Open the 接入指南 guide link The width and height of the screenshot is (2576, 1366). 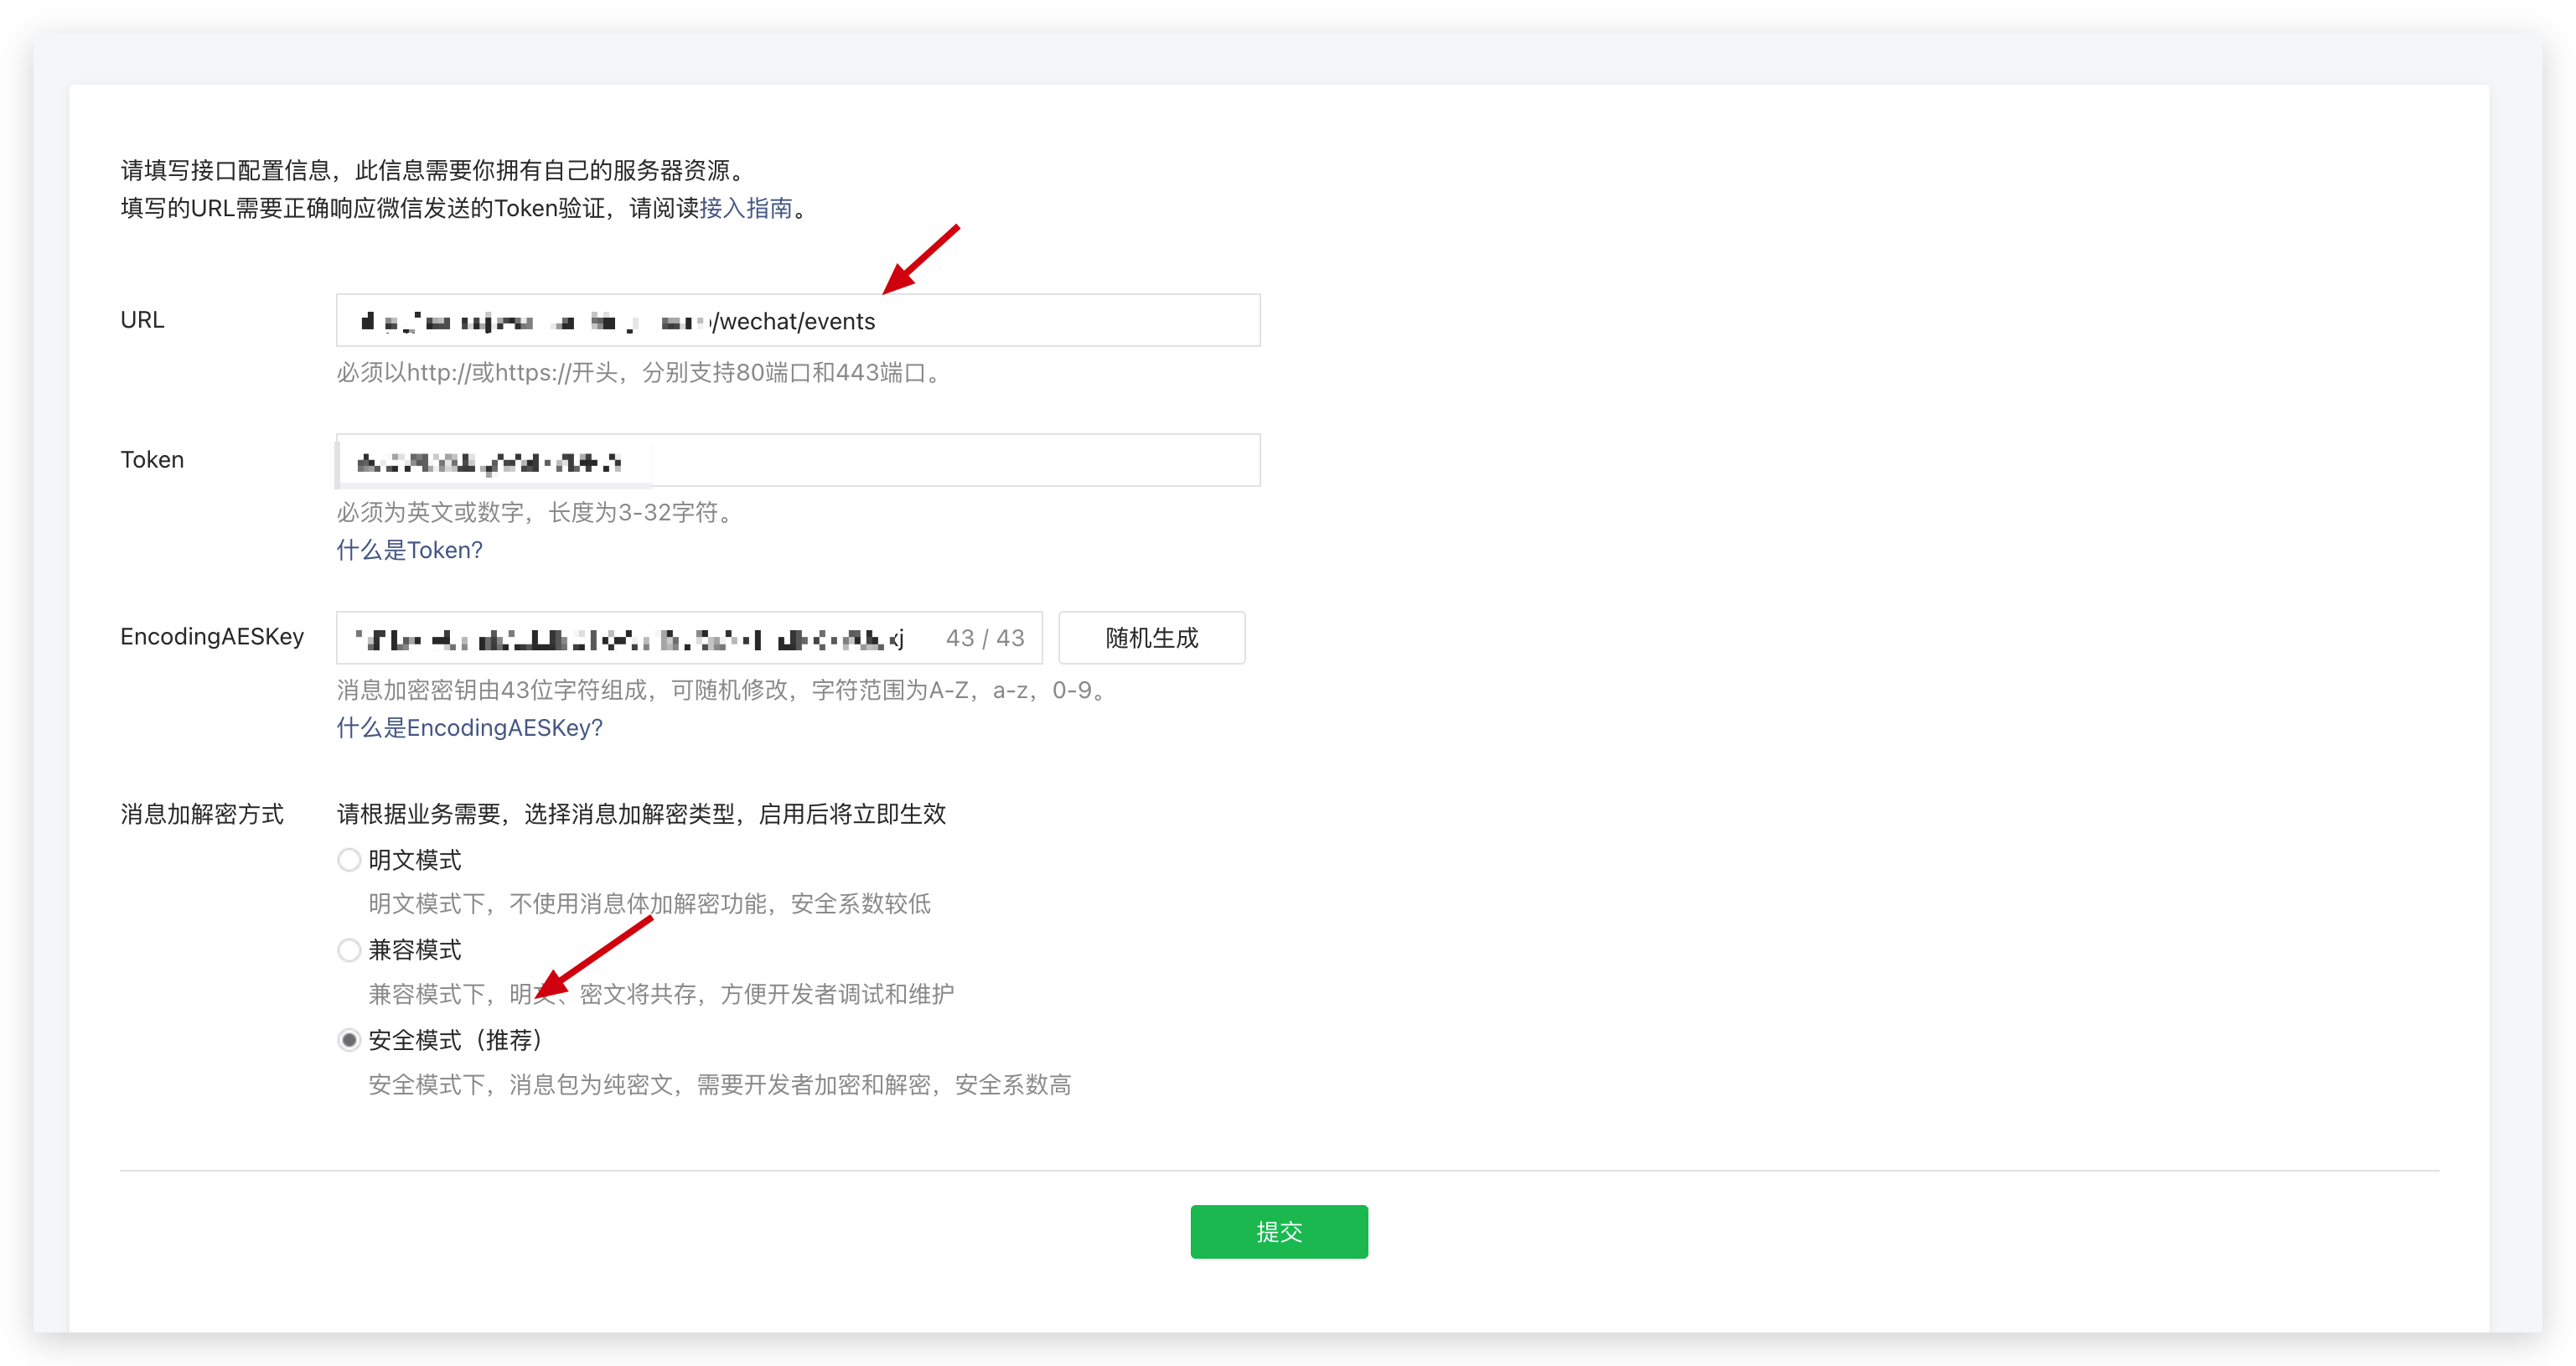tap(745, 208)
